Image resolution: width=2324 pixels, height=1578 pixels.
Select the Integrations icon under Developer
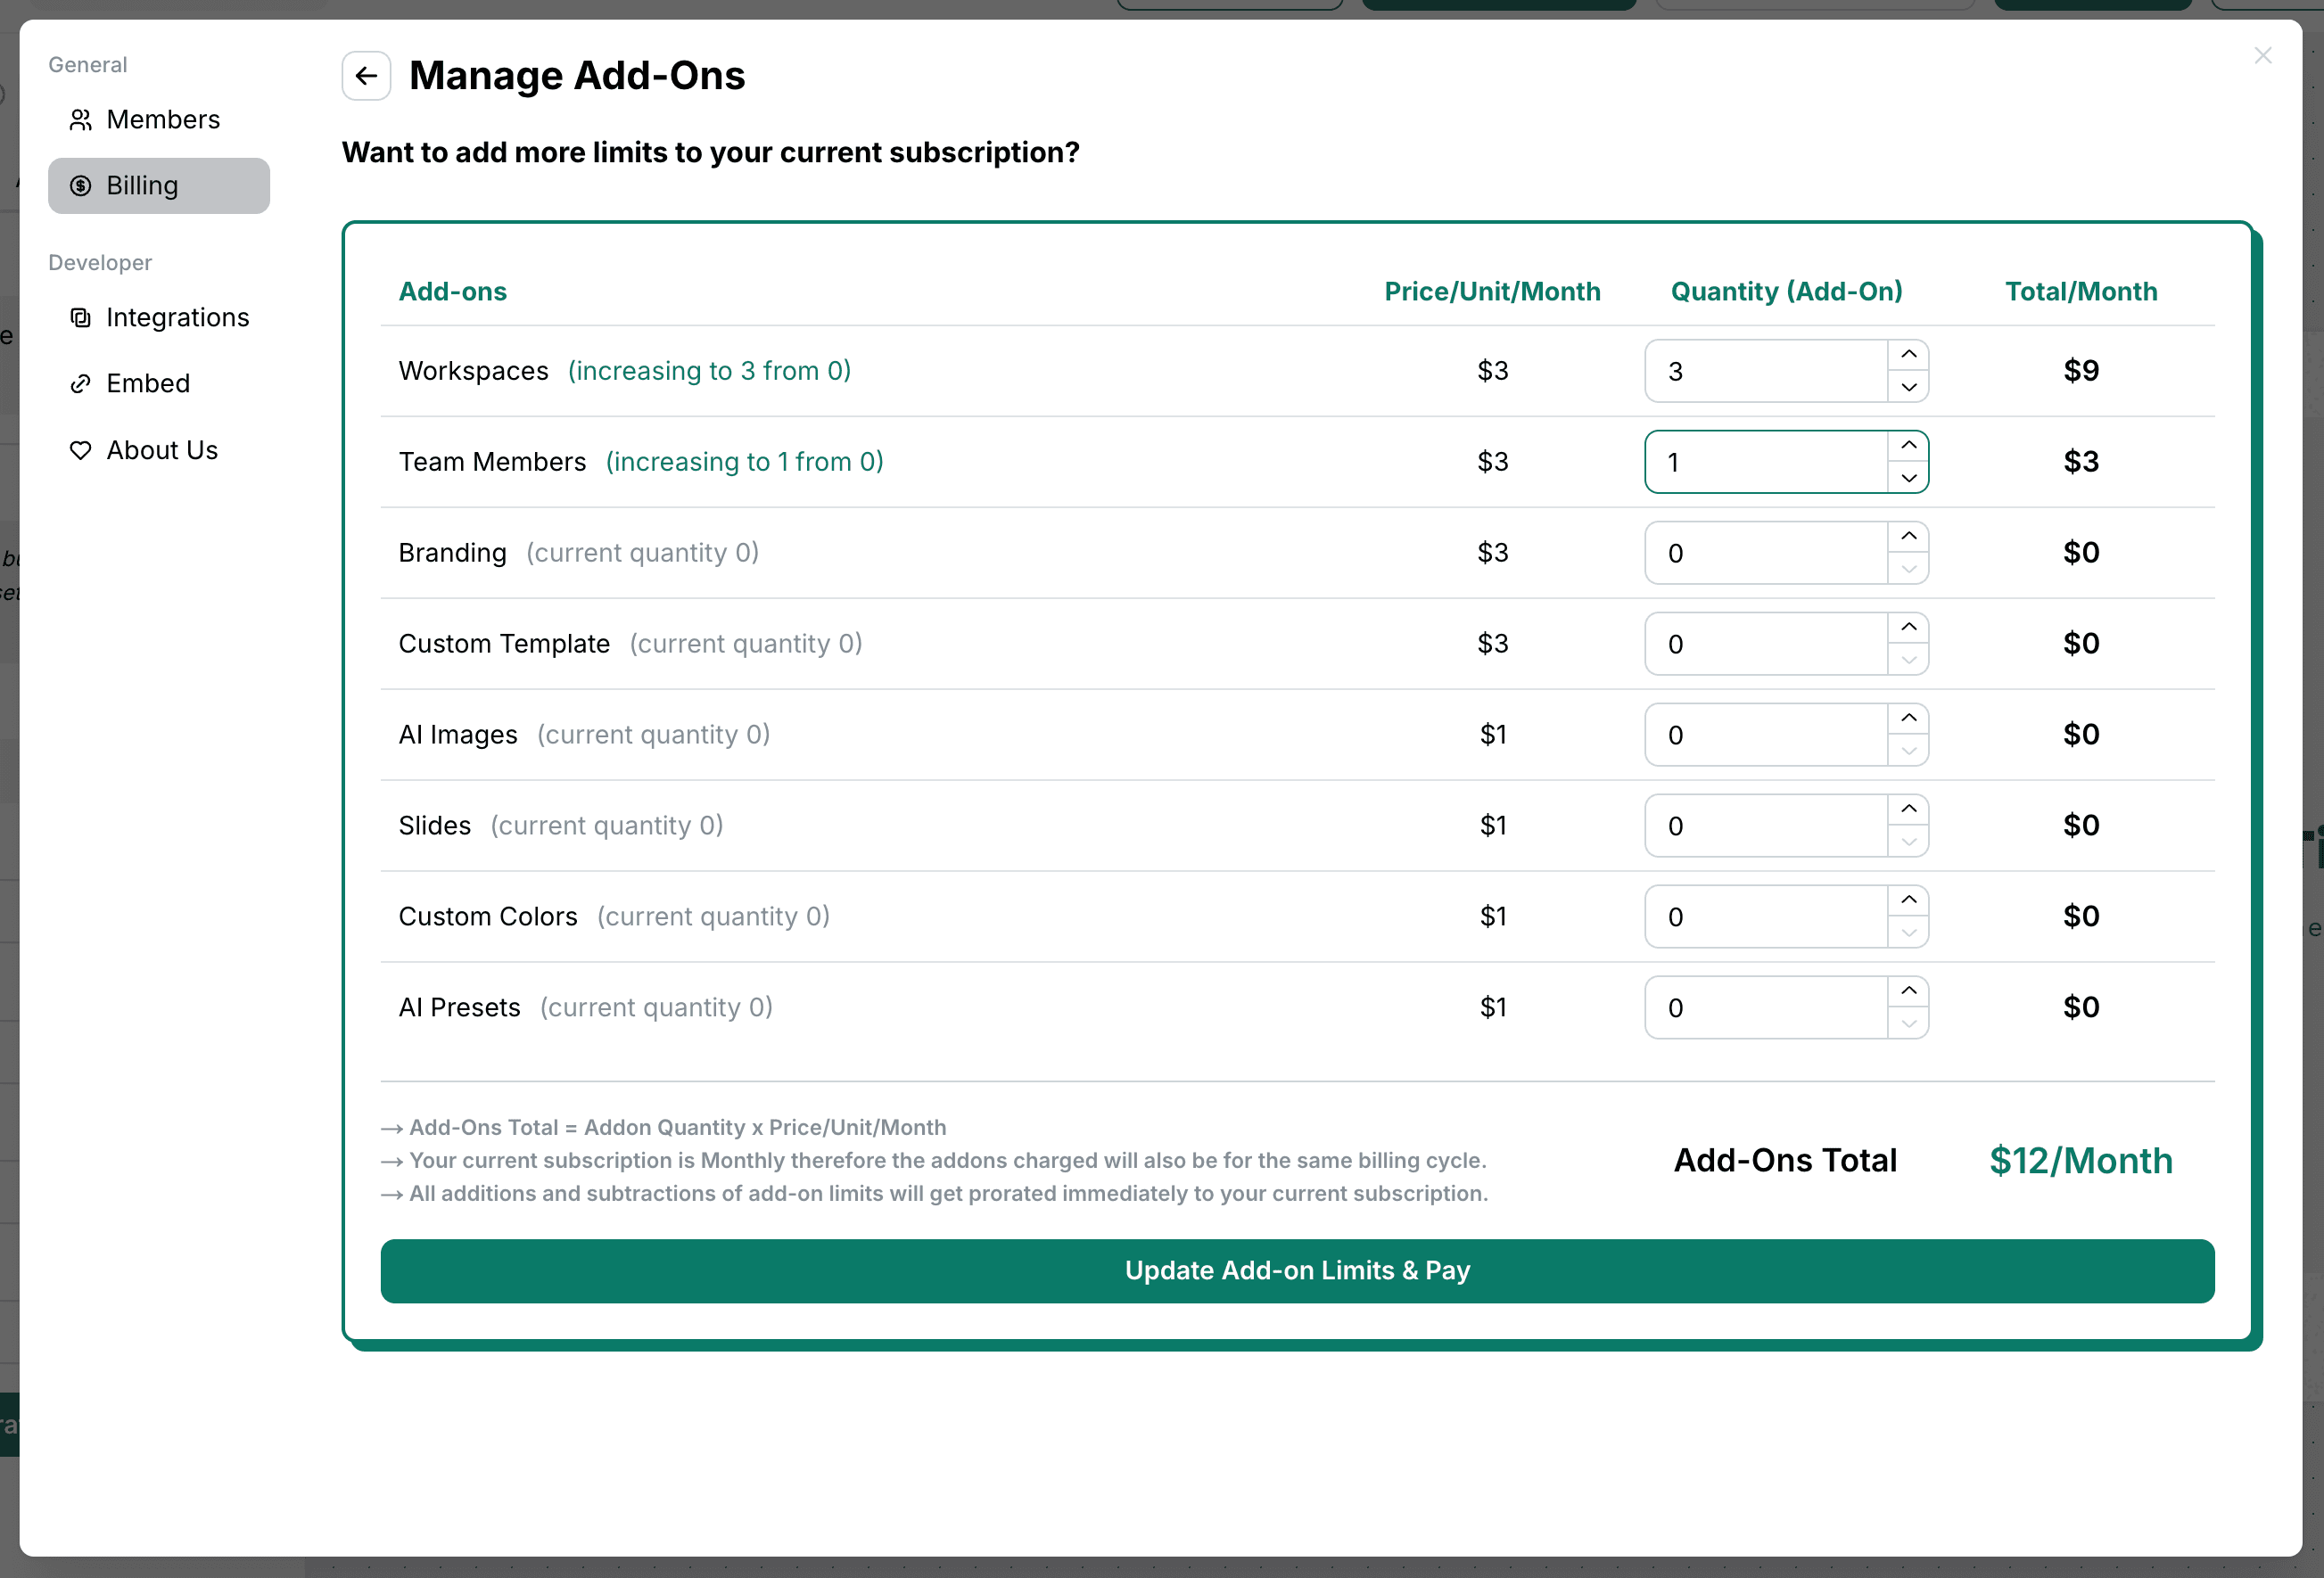click(81, 317)
